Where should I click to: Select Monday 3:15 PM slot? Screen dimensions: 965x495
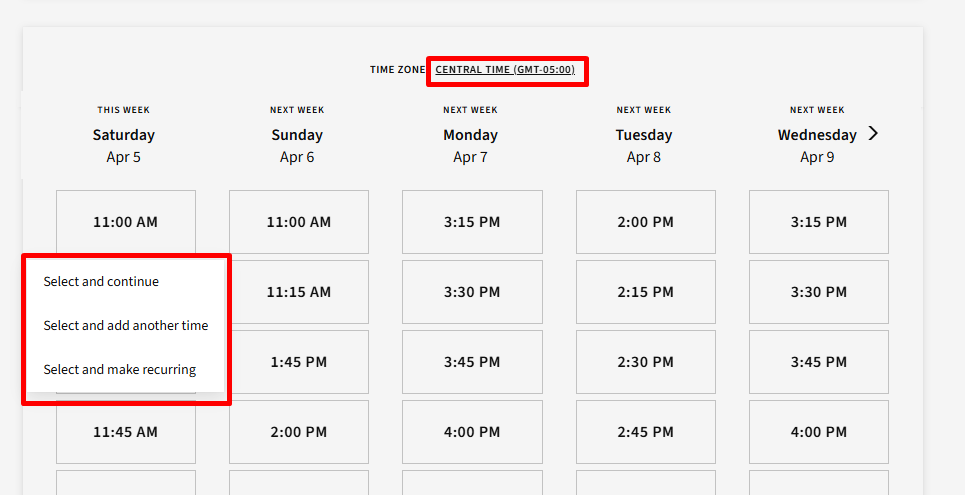[472, 222]
